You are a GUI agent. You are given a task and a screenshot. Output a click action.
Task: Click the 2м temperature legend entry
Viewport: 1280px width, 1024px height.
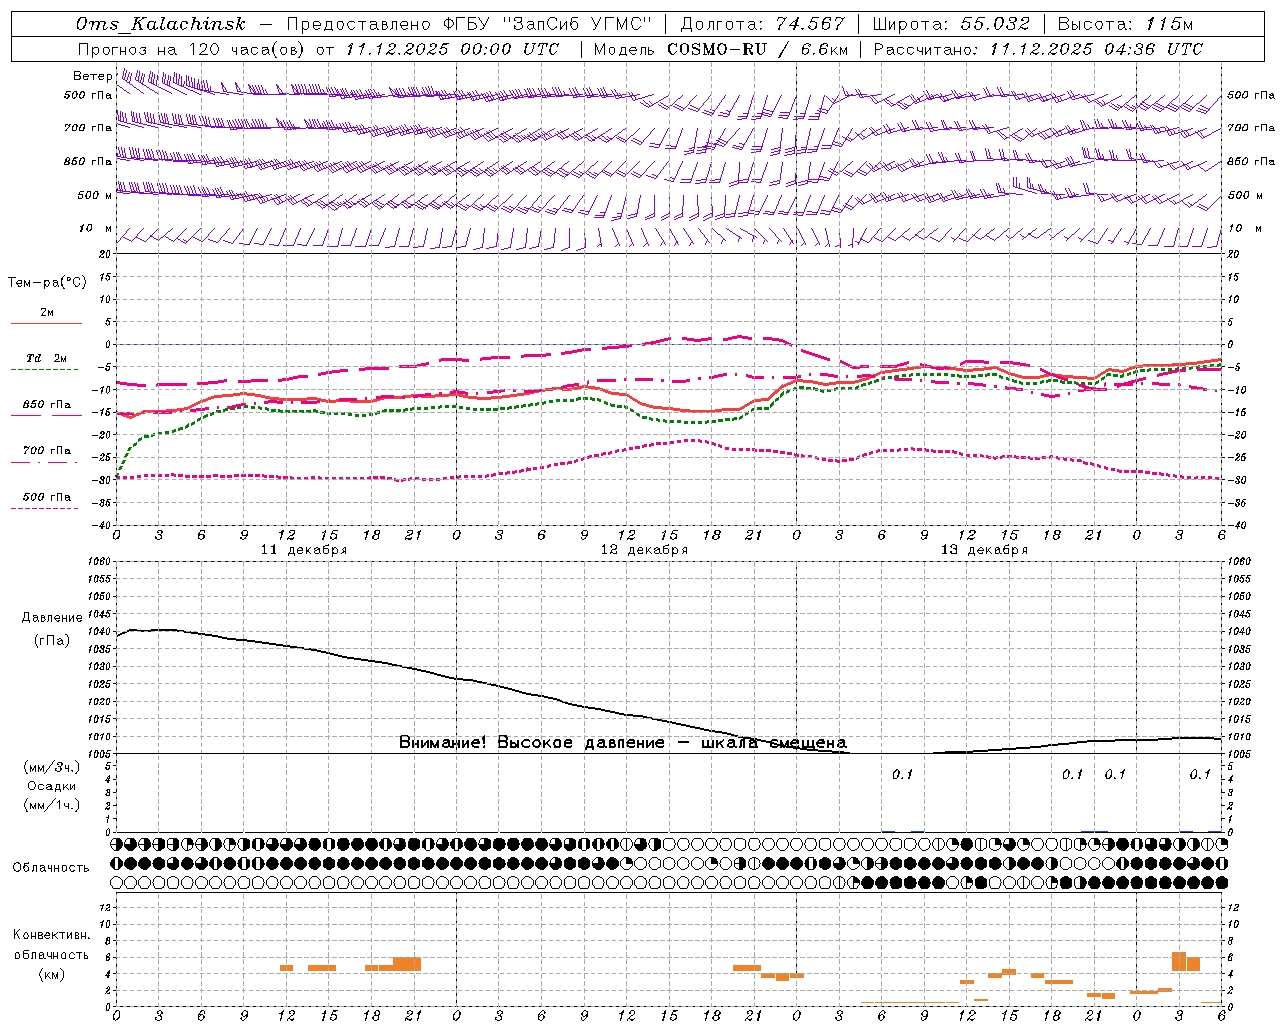pyautogui.click(x=47, y=313)
